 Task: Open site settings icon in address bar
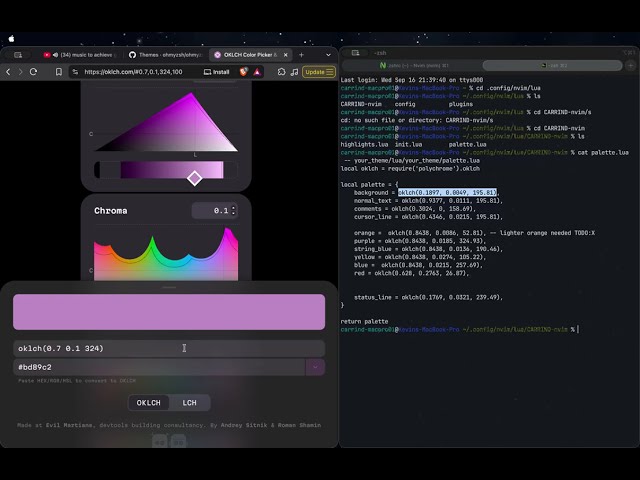(75, 72)
